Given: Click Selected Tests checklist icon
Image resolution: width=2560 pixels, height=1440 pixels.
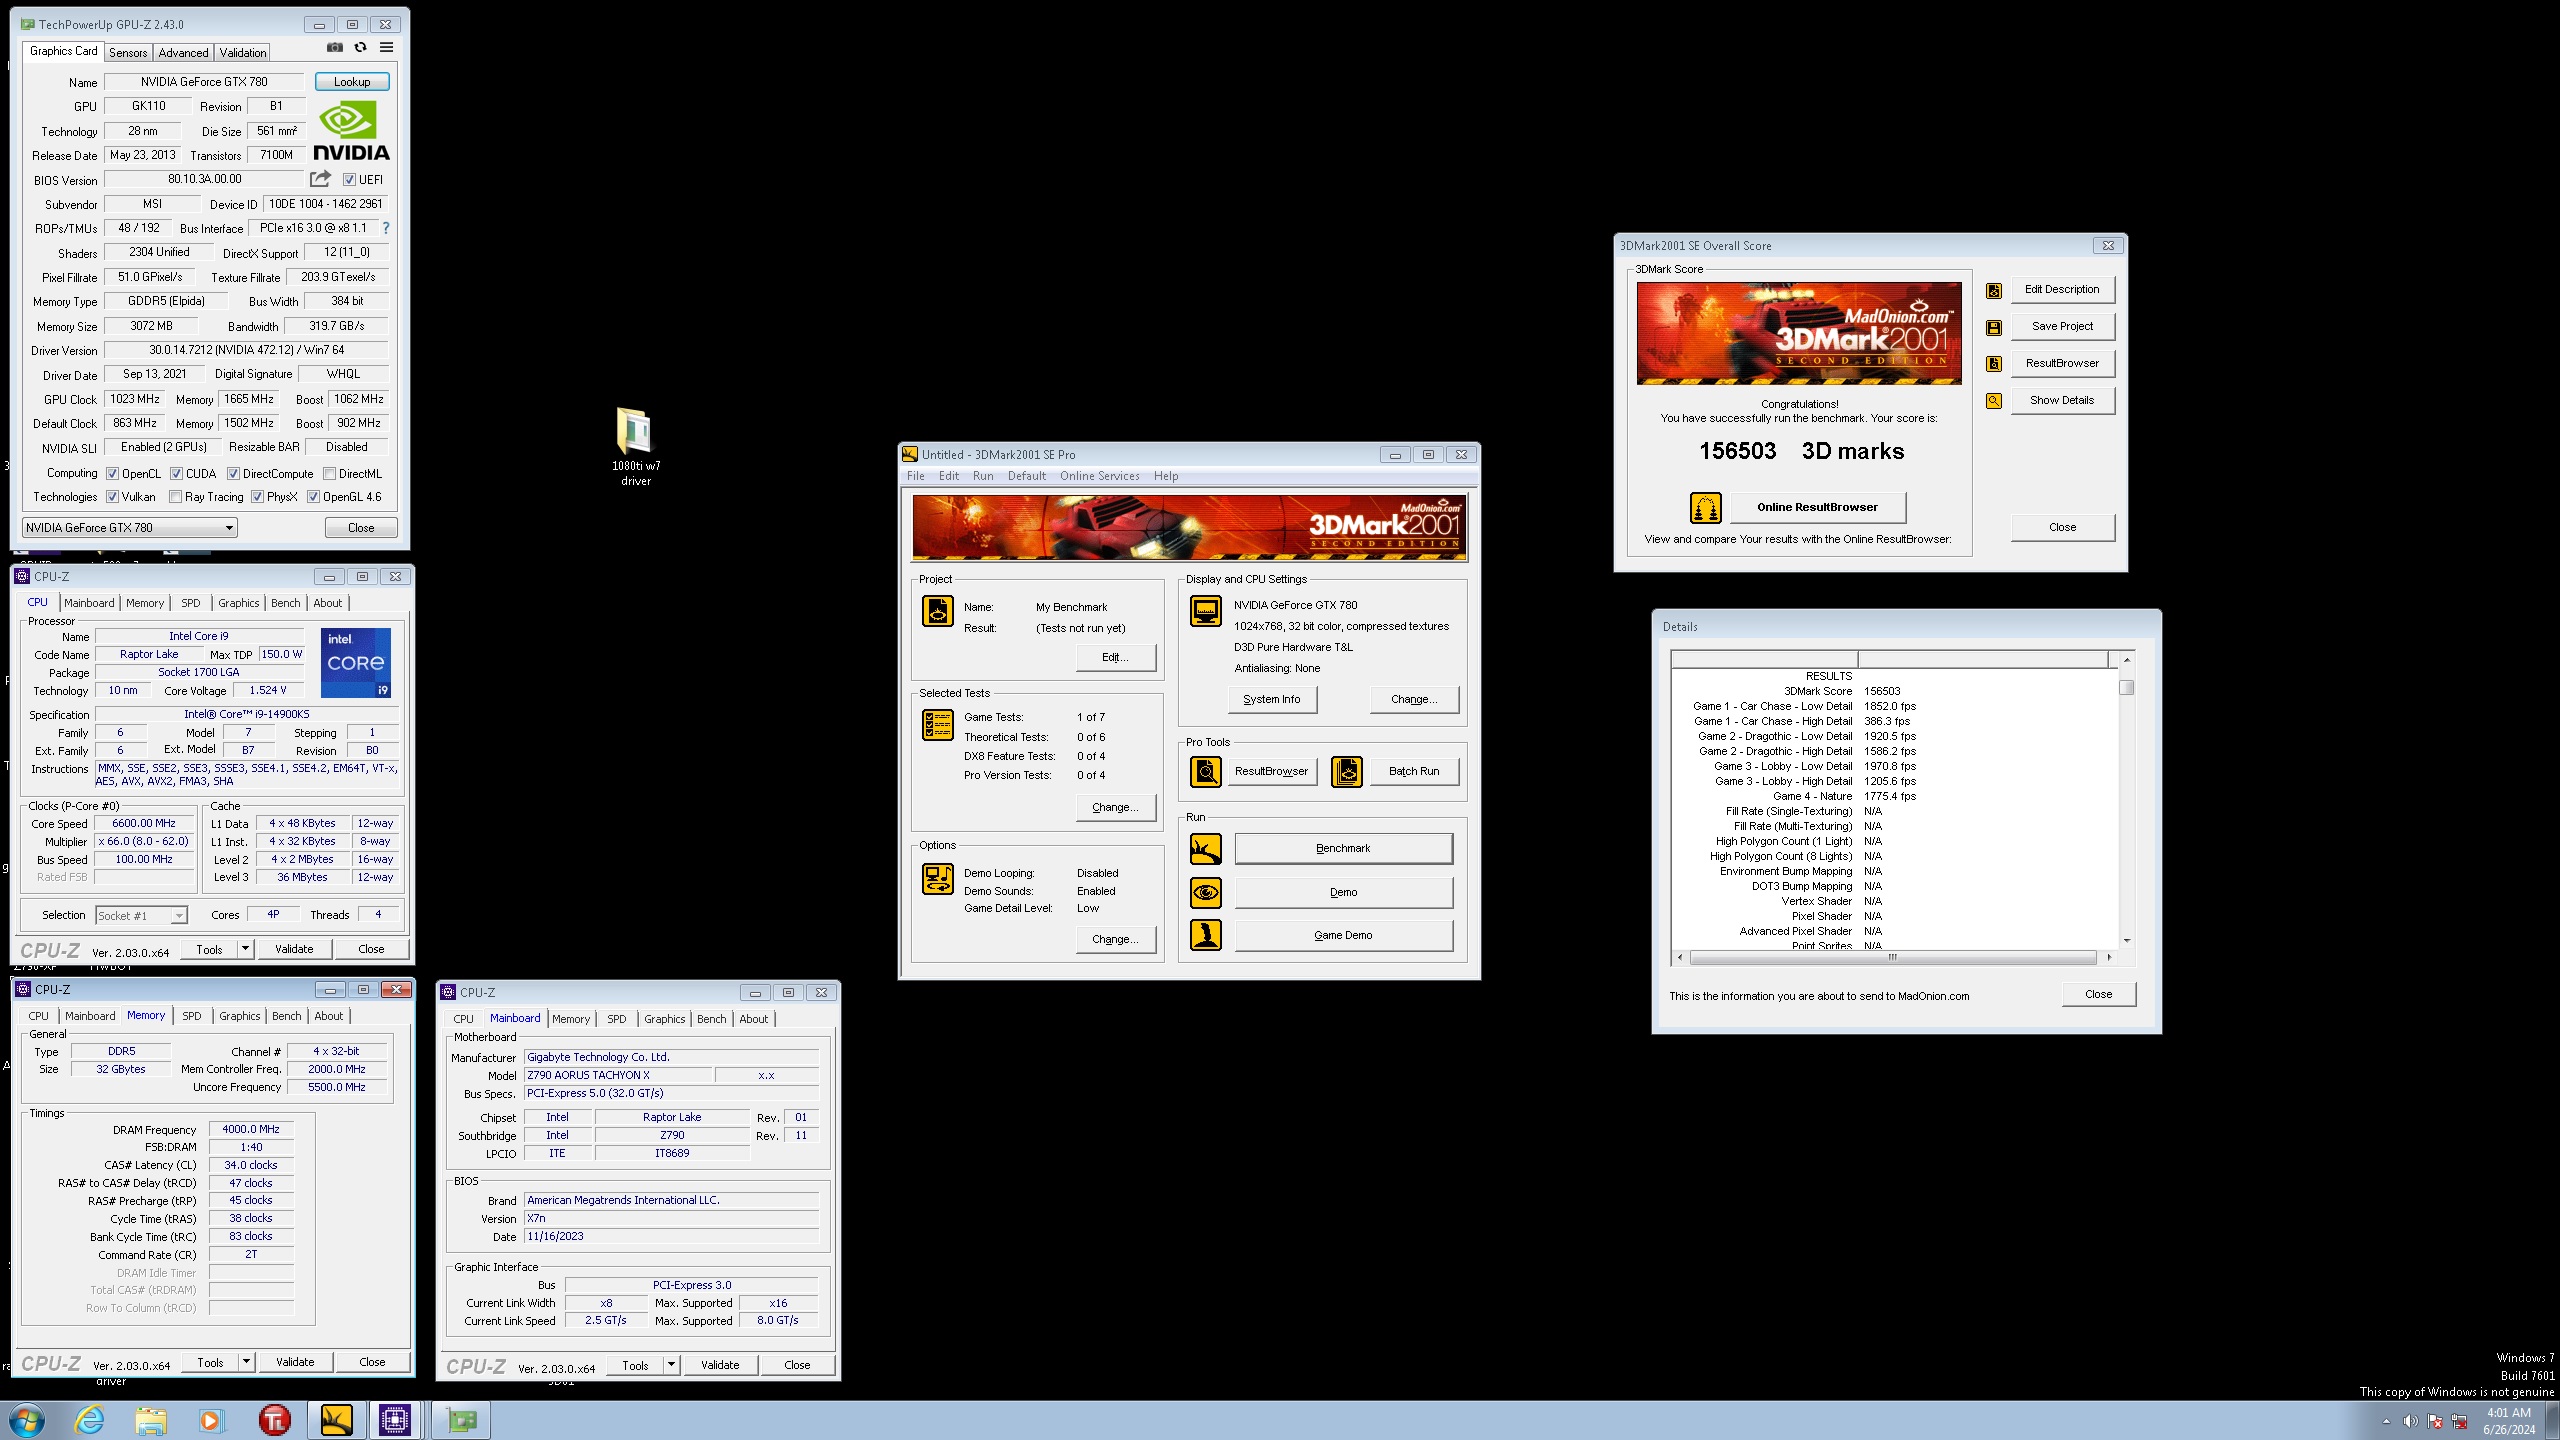Looking at the screenshot, I should pos(938,725).
